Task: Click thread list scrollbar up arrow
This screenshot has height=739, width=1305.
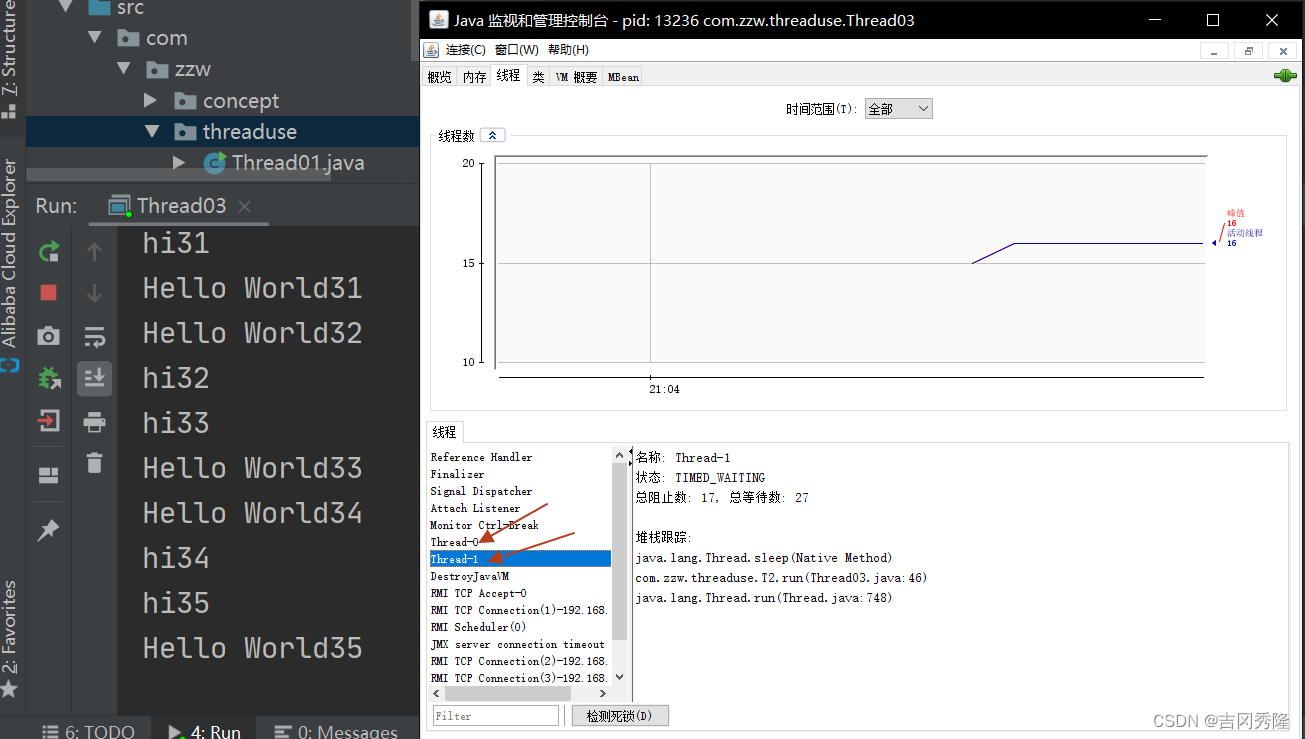Action: click(x=619, y=456)
